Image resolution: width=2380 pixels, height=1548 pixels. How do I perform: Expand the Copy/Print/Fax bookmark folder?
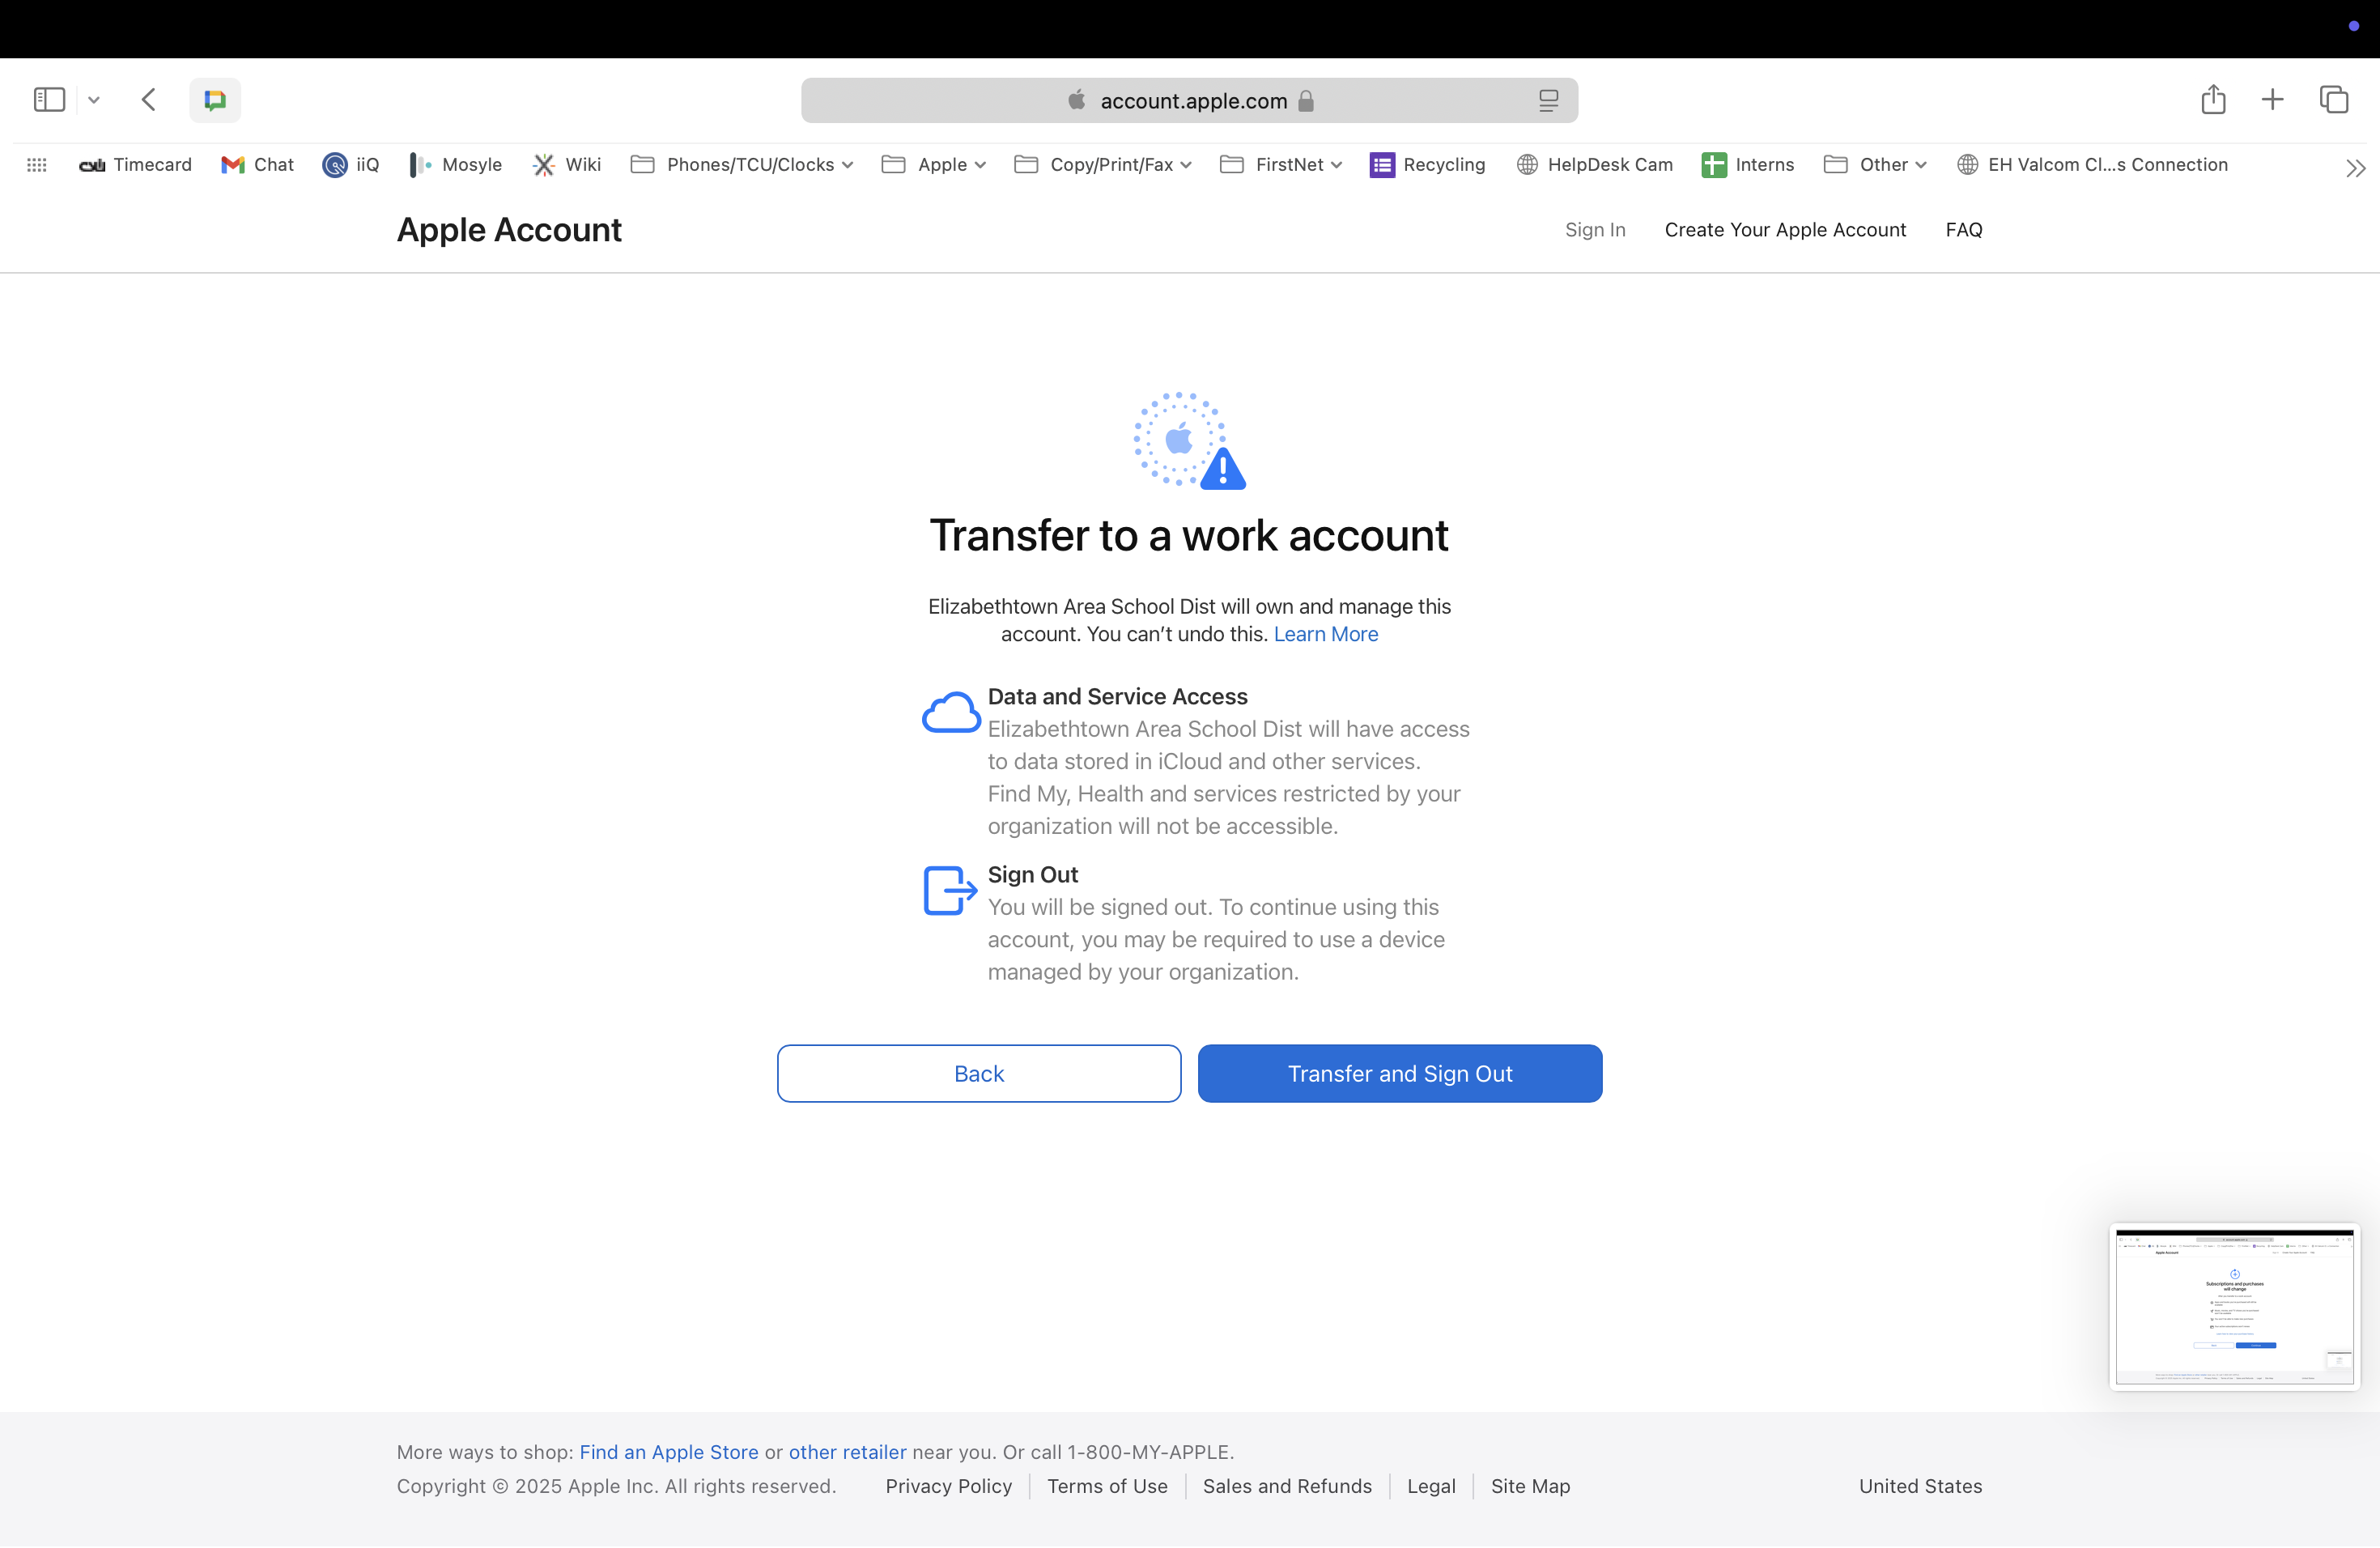pos(1103,165)
